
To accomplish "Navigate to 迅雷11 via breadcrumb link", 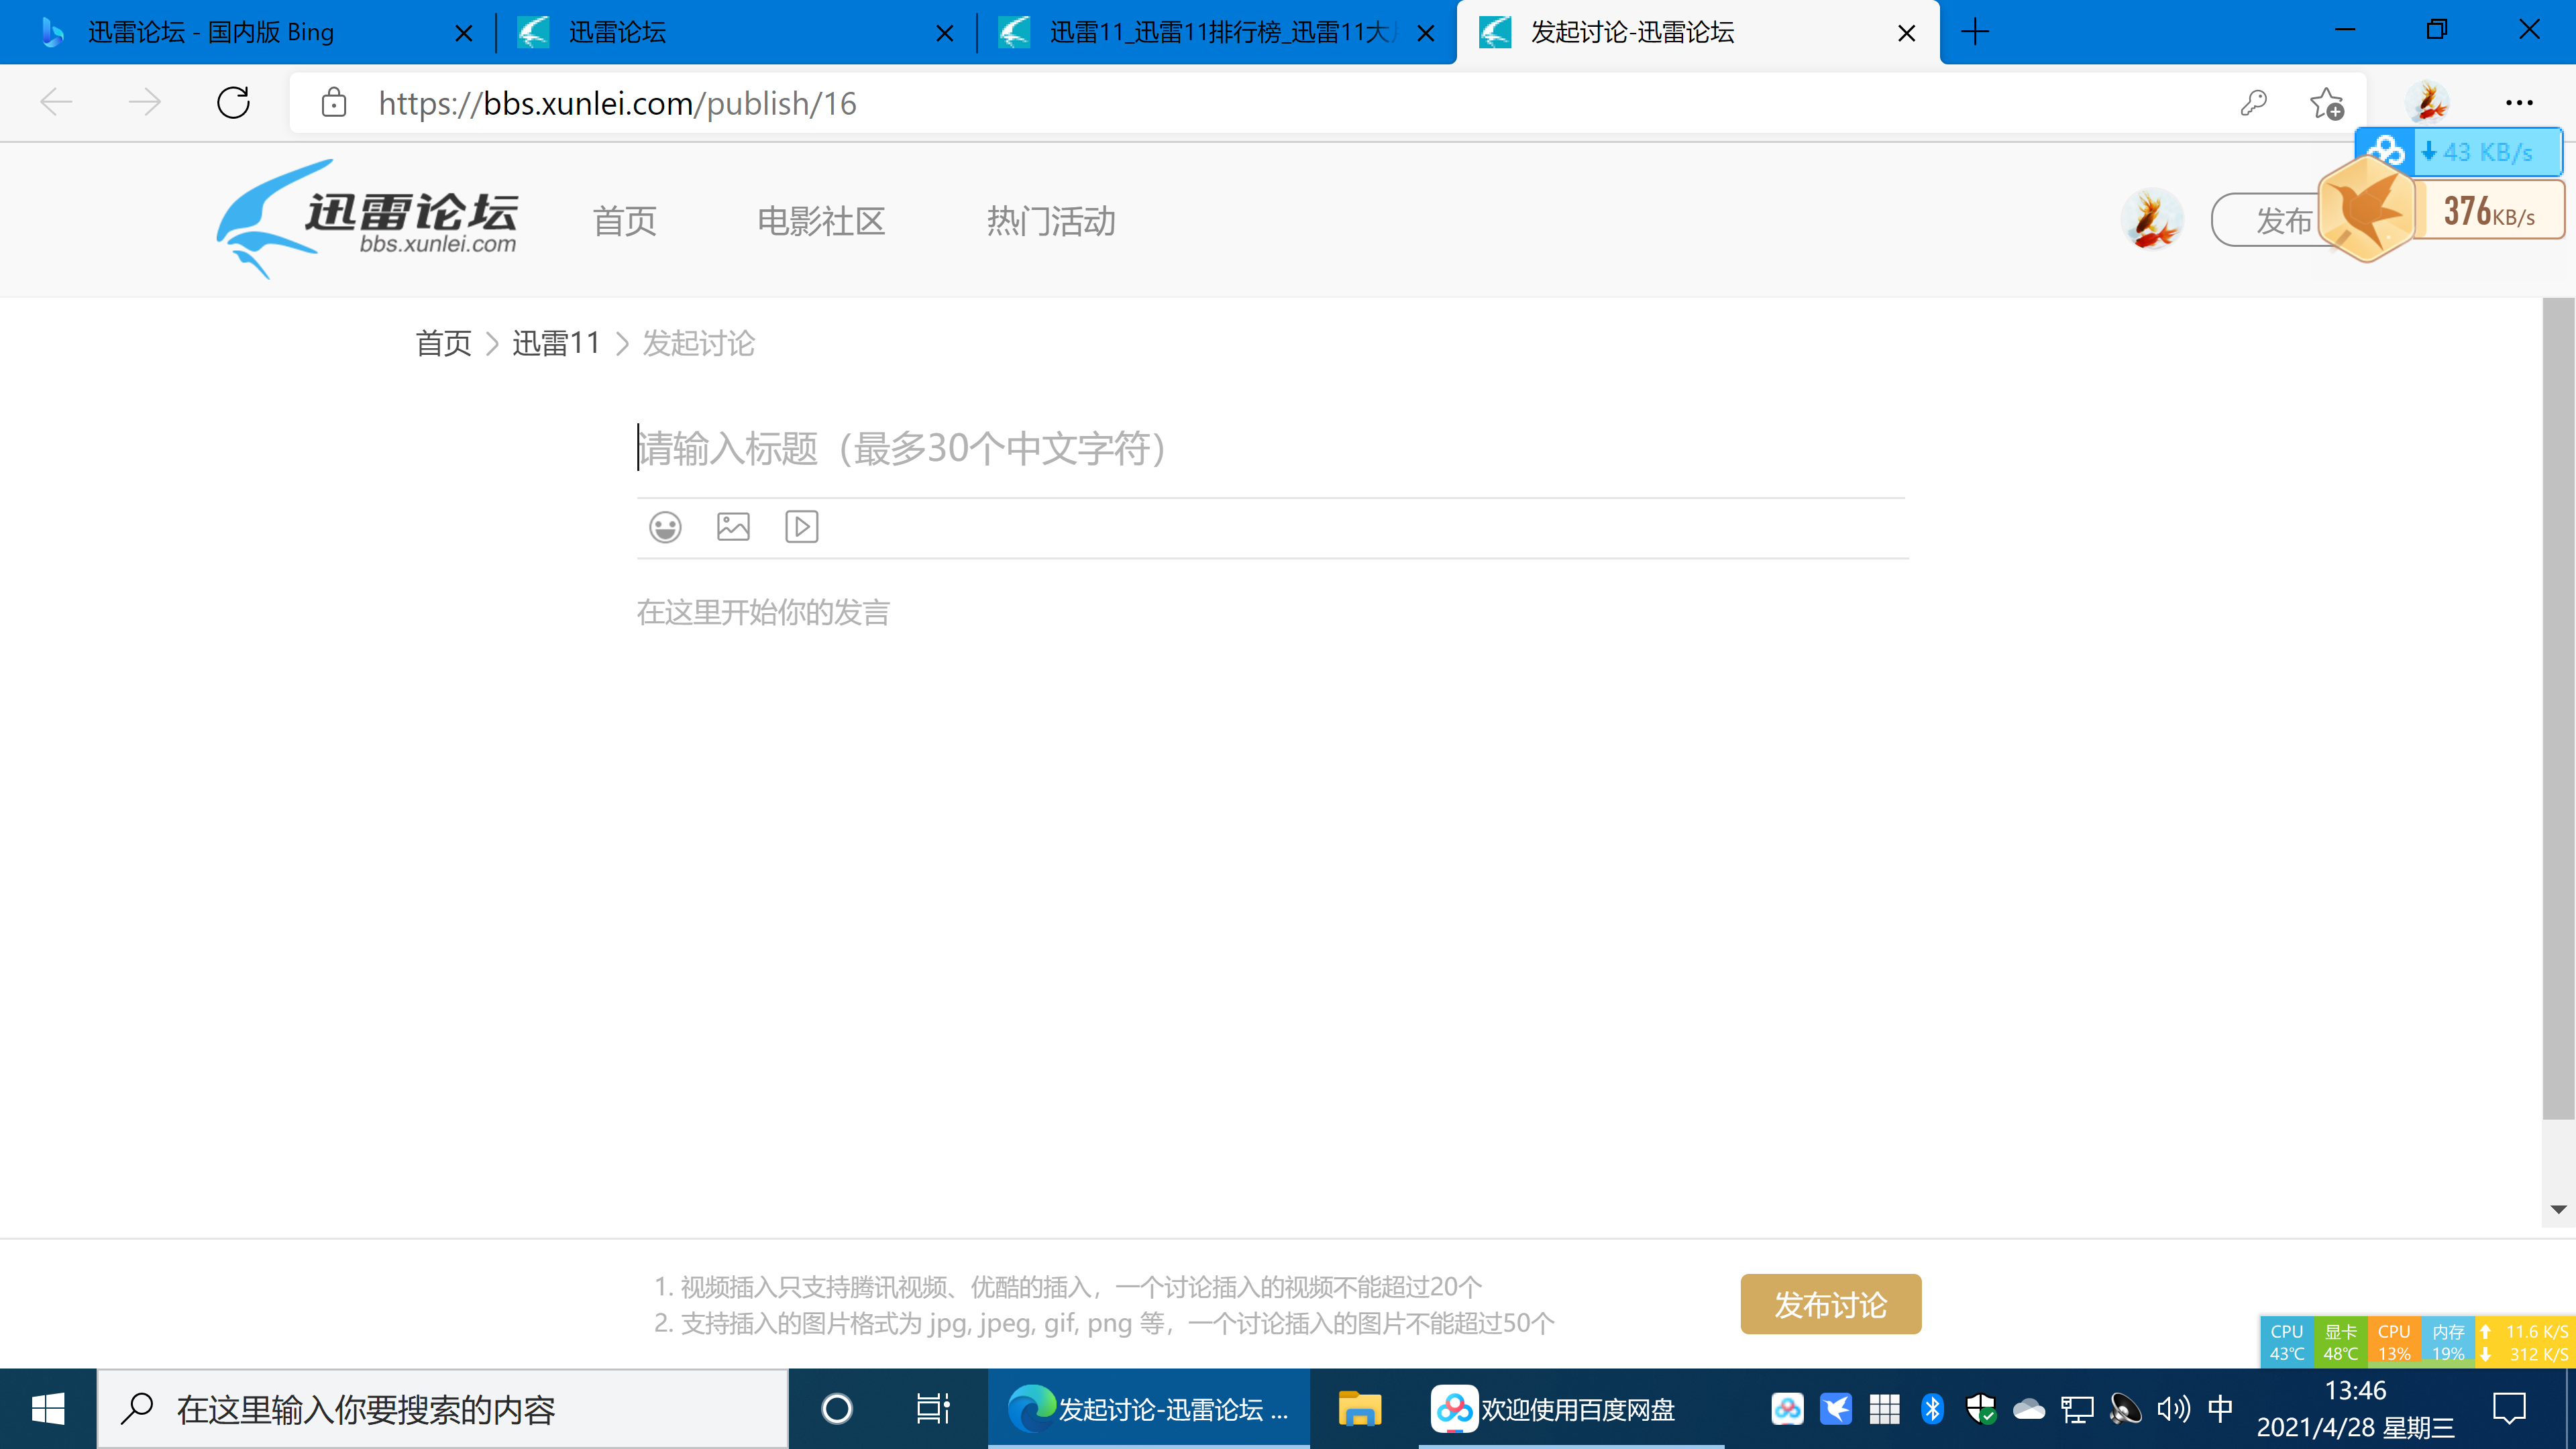I will 556,342.
